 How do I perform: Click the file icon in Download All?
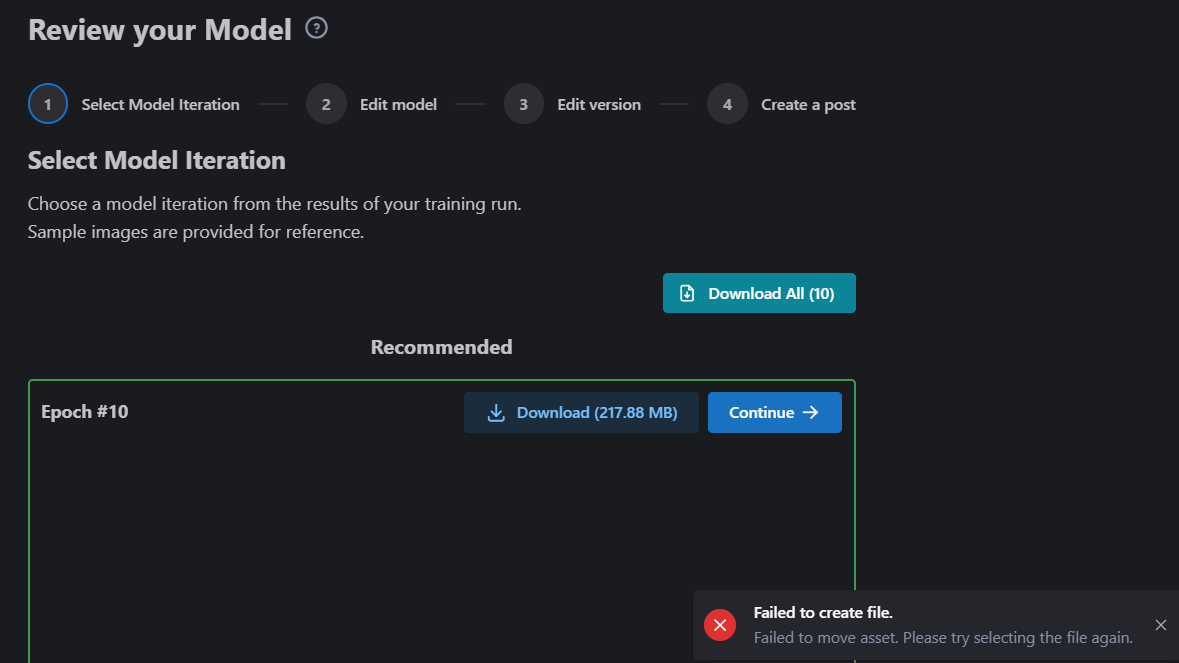pyautogui.click(x=687, y=293)
